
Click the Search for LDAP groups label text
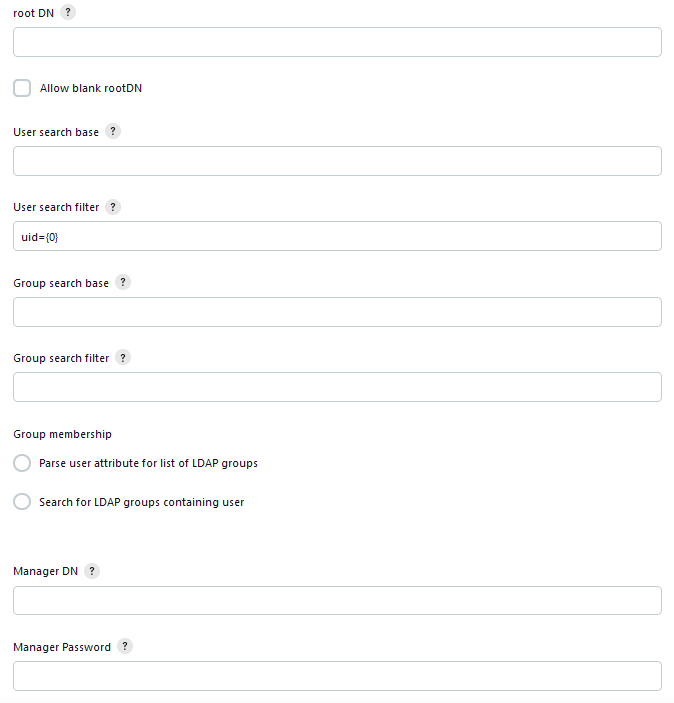pos(141,502)
